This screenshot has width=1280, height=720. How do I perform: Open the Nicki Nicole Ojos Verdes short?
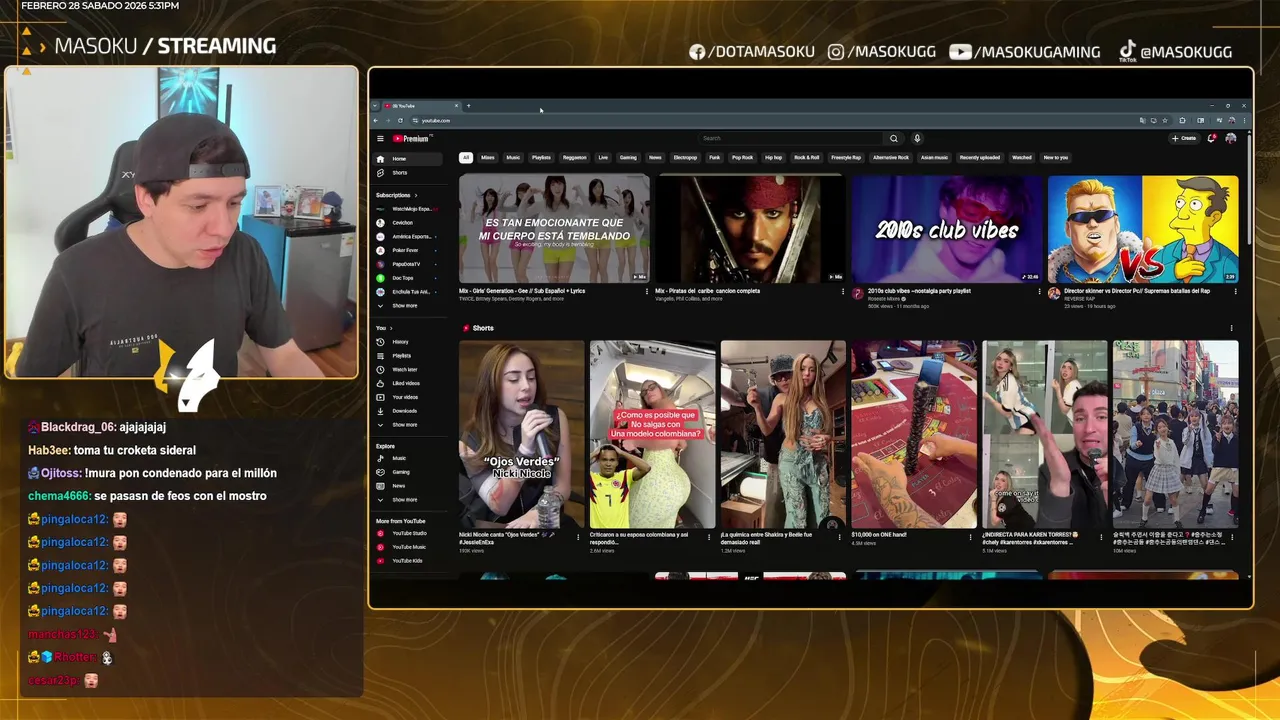[522, 434]
